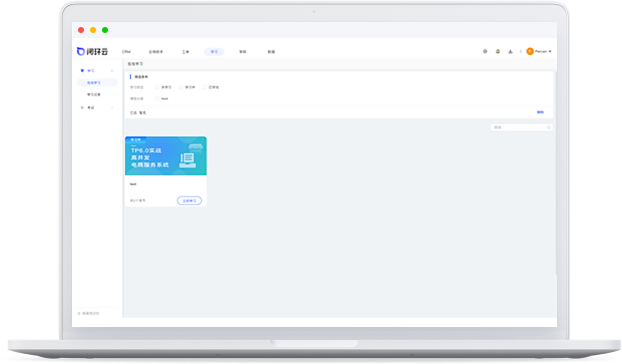
Task: Switch to the 工单 top navigation item
Action: pos(186,52)
